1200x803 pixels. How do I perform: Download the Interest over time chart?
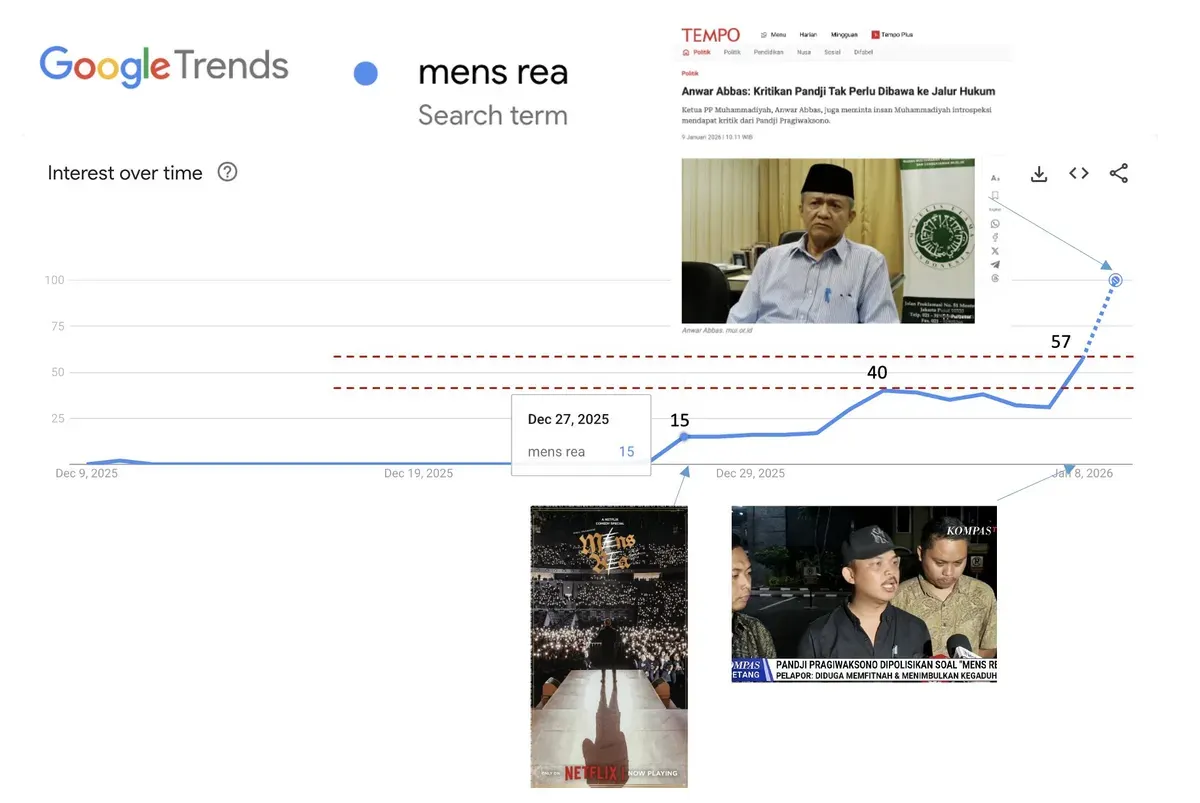pyautogui.click(x=1039, y=174)
